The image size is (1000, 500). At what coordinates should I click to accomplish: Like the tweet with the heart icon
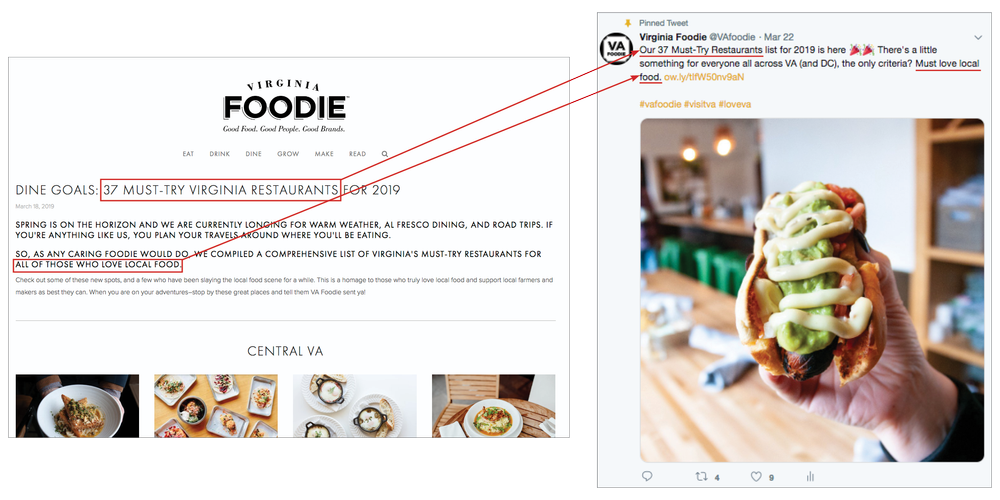(756, 476)
